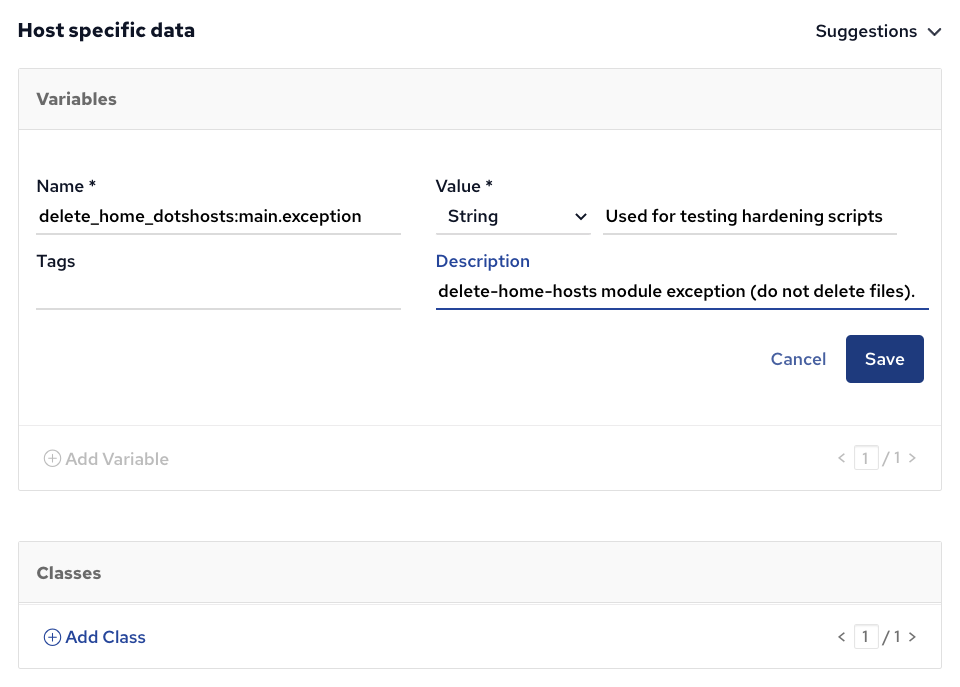This screenshot has width=960, height=687.
Task: Go to previous page in Variables pagination
Action: pos(842,459)
